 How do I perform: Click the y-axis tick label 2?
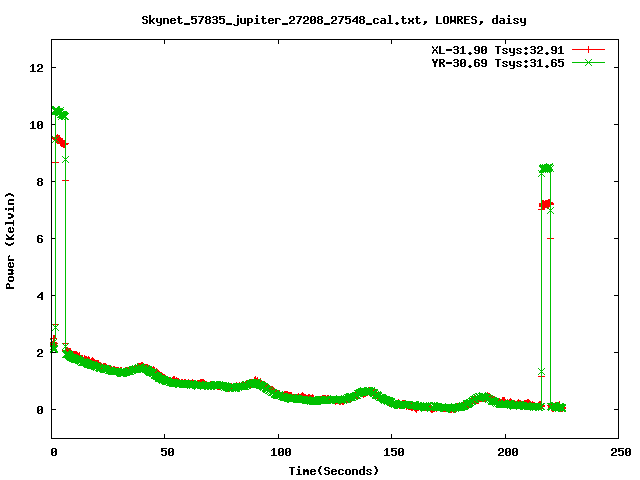coord(40,353)
